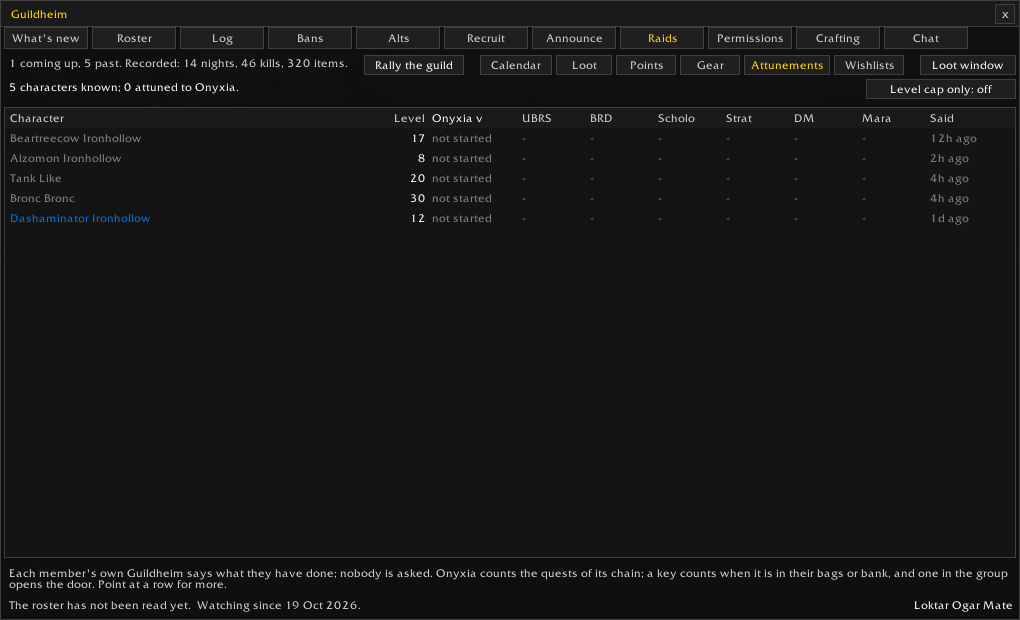Open the Permissions tab
This screenshot has width=1020, height=620.
[x=750, y=38]
